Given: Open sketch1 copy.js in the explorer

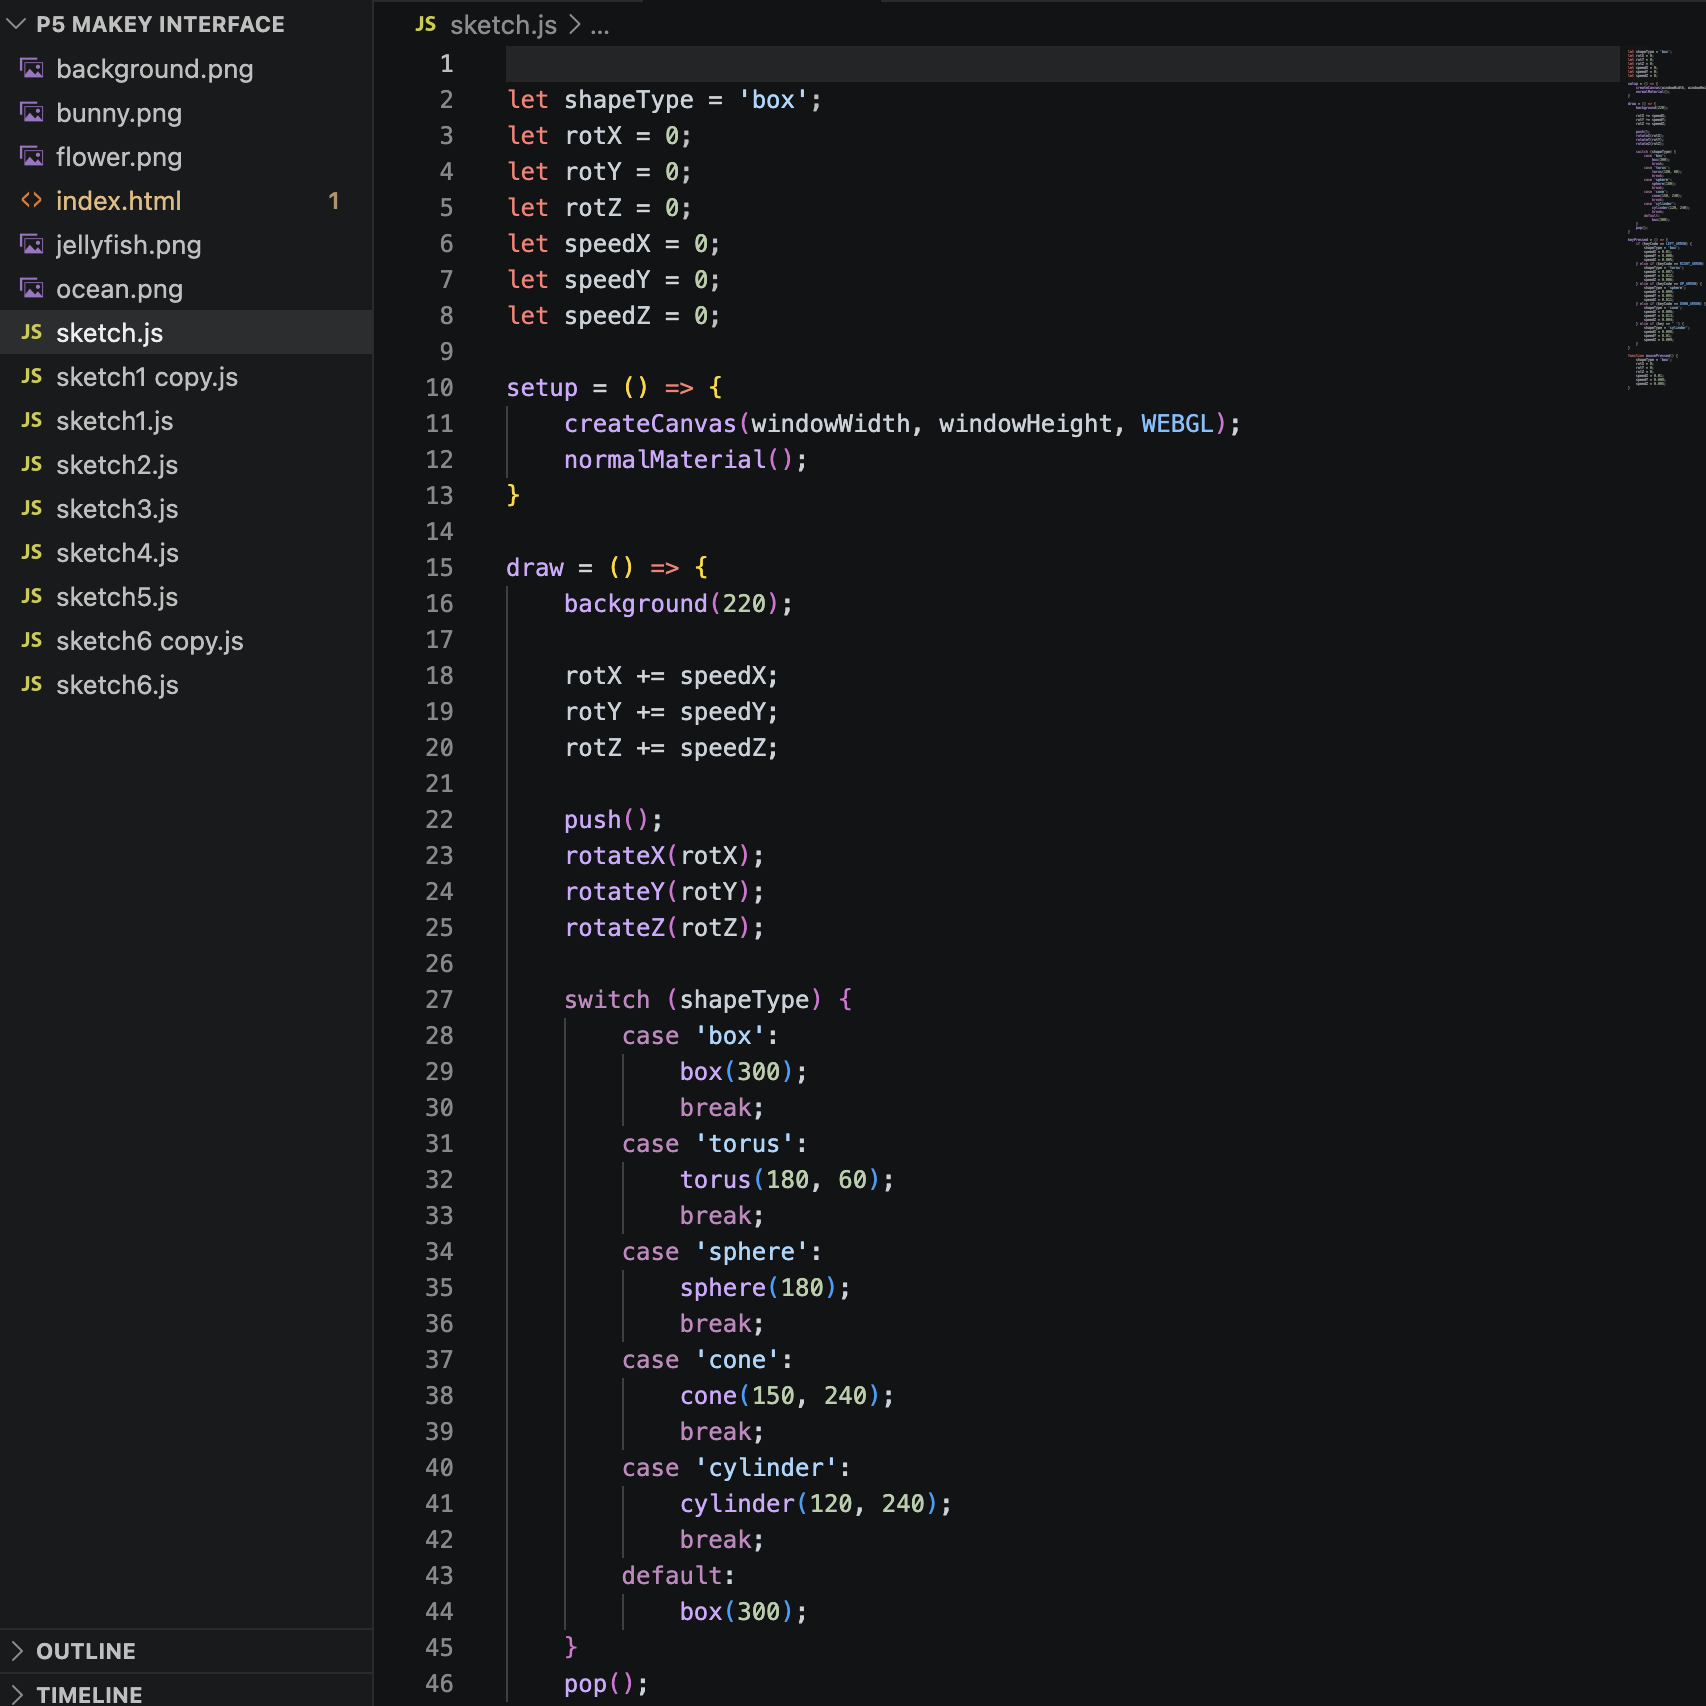Looking at the screenshot, I should pyautogui.click(x=146, y=377).
